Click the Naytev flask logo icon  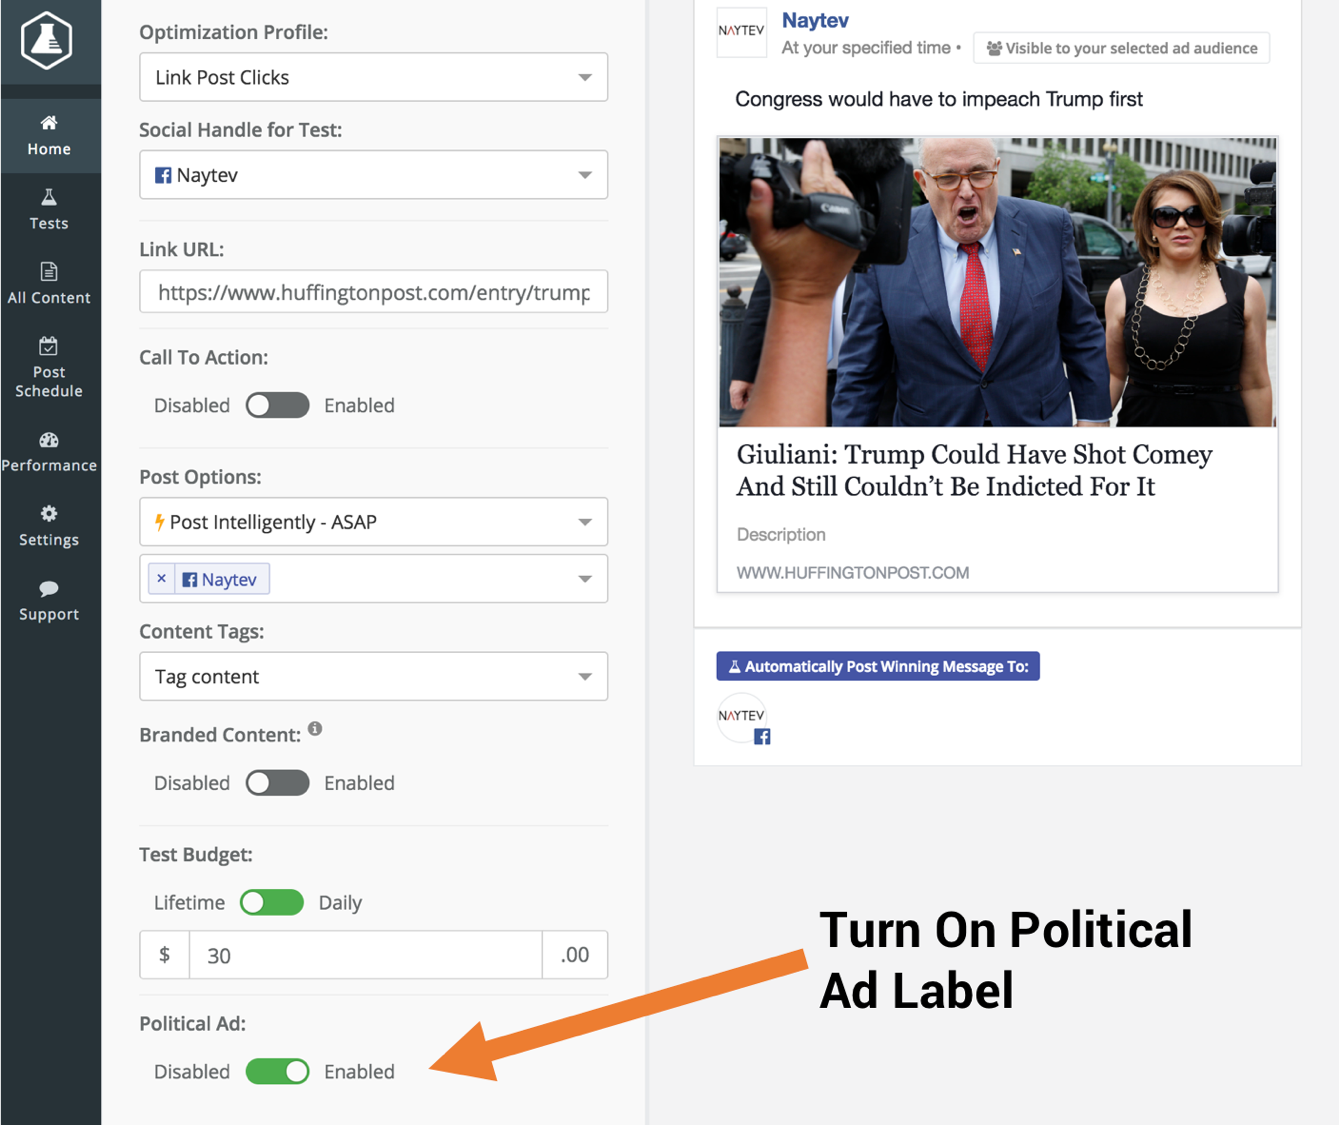pos(47,41)
